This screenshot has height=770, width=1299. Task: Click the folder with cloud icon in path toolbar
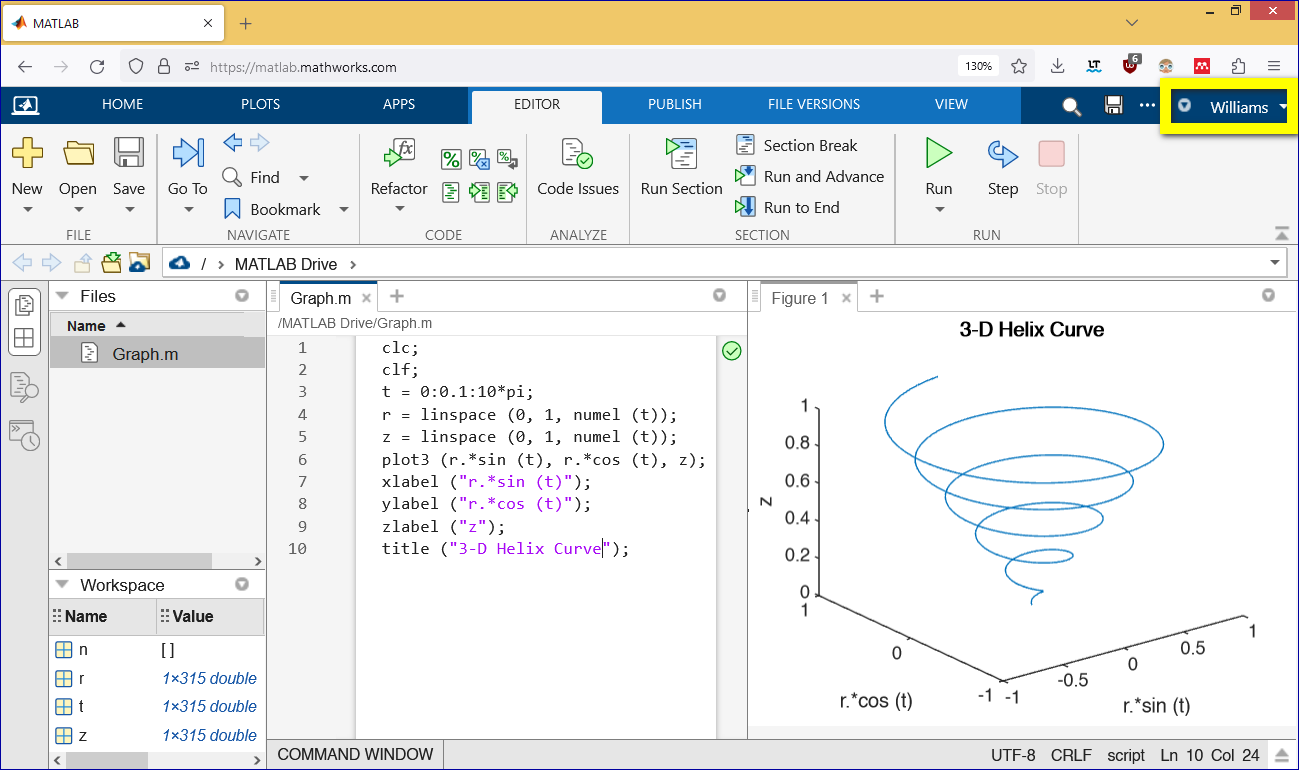(x=139, y=263)
